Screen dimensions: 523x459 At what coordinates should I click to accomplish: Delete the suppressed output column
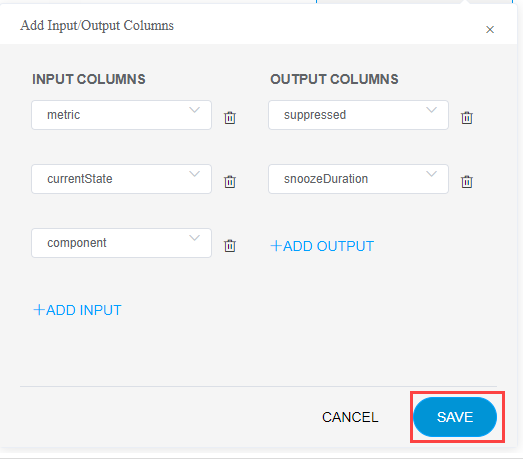[x=467, y=118]
